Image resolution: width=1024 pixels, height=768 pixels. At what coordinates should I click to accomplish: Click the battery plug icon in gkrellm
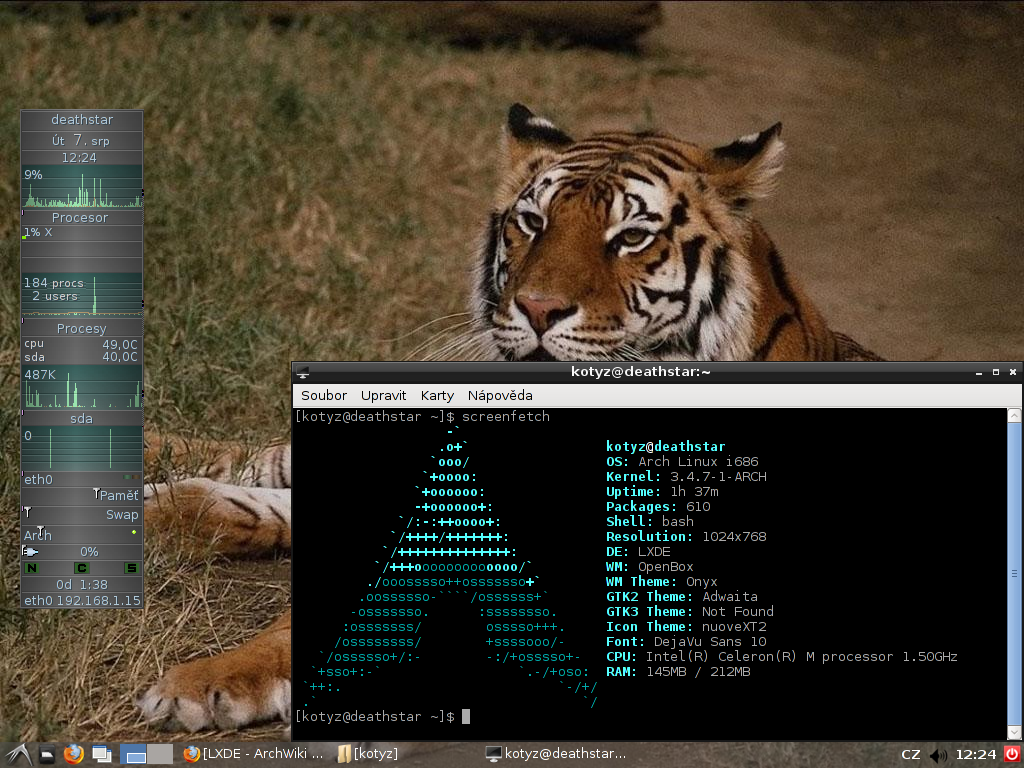point(30,552)
